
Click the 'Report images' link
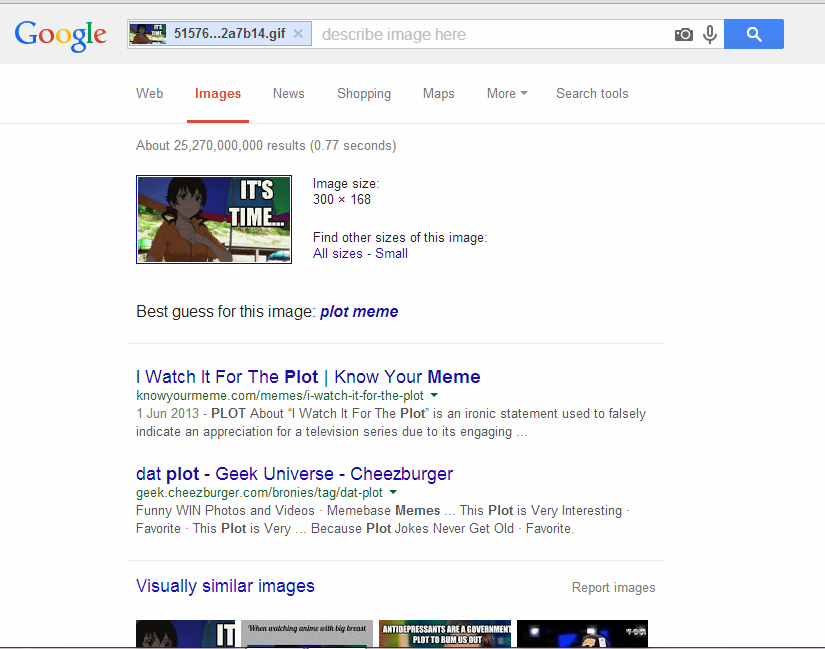613,588
